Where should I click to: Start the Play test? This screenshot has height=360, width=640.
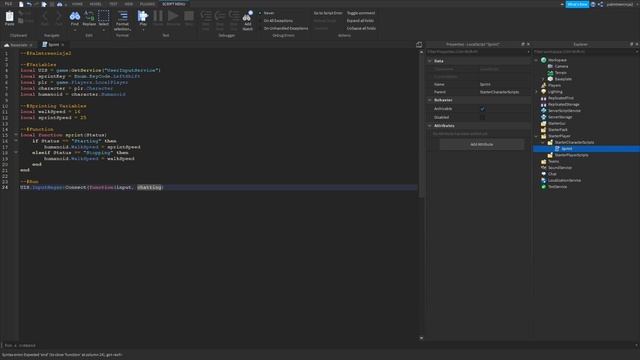click(x=143, y=16)
